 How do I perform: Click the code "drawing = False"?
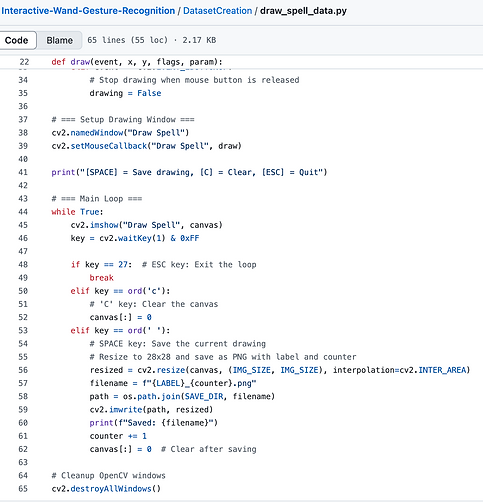coord(125,93)
